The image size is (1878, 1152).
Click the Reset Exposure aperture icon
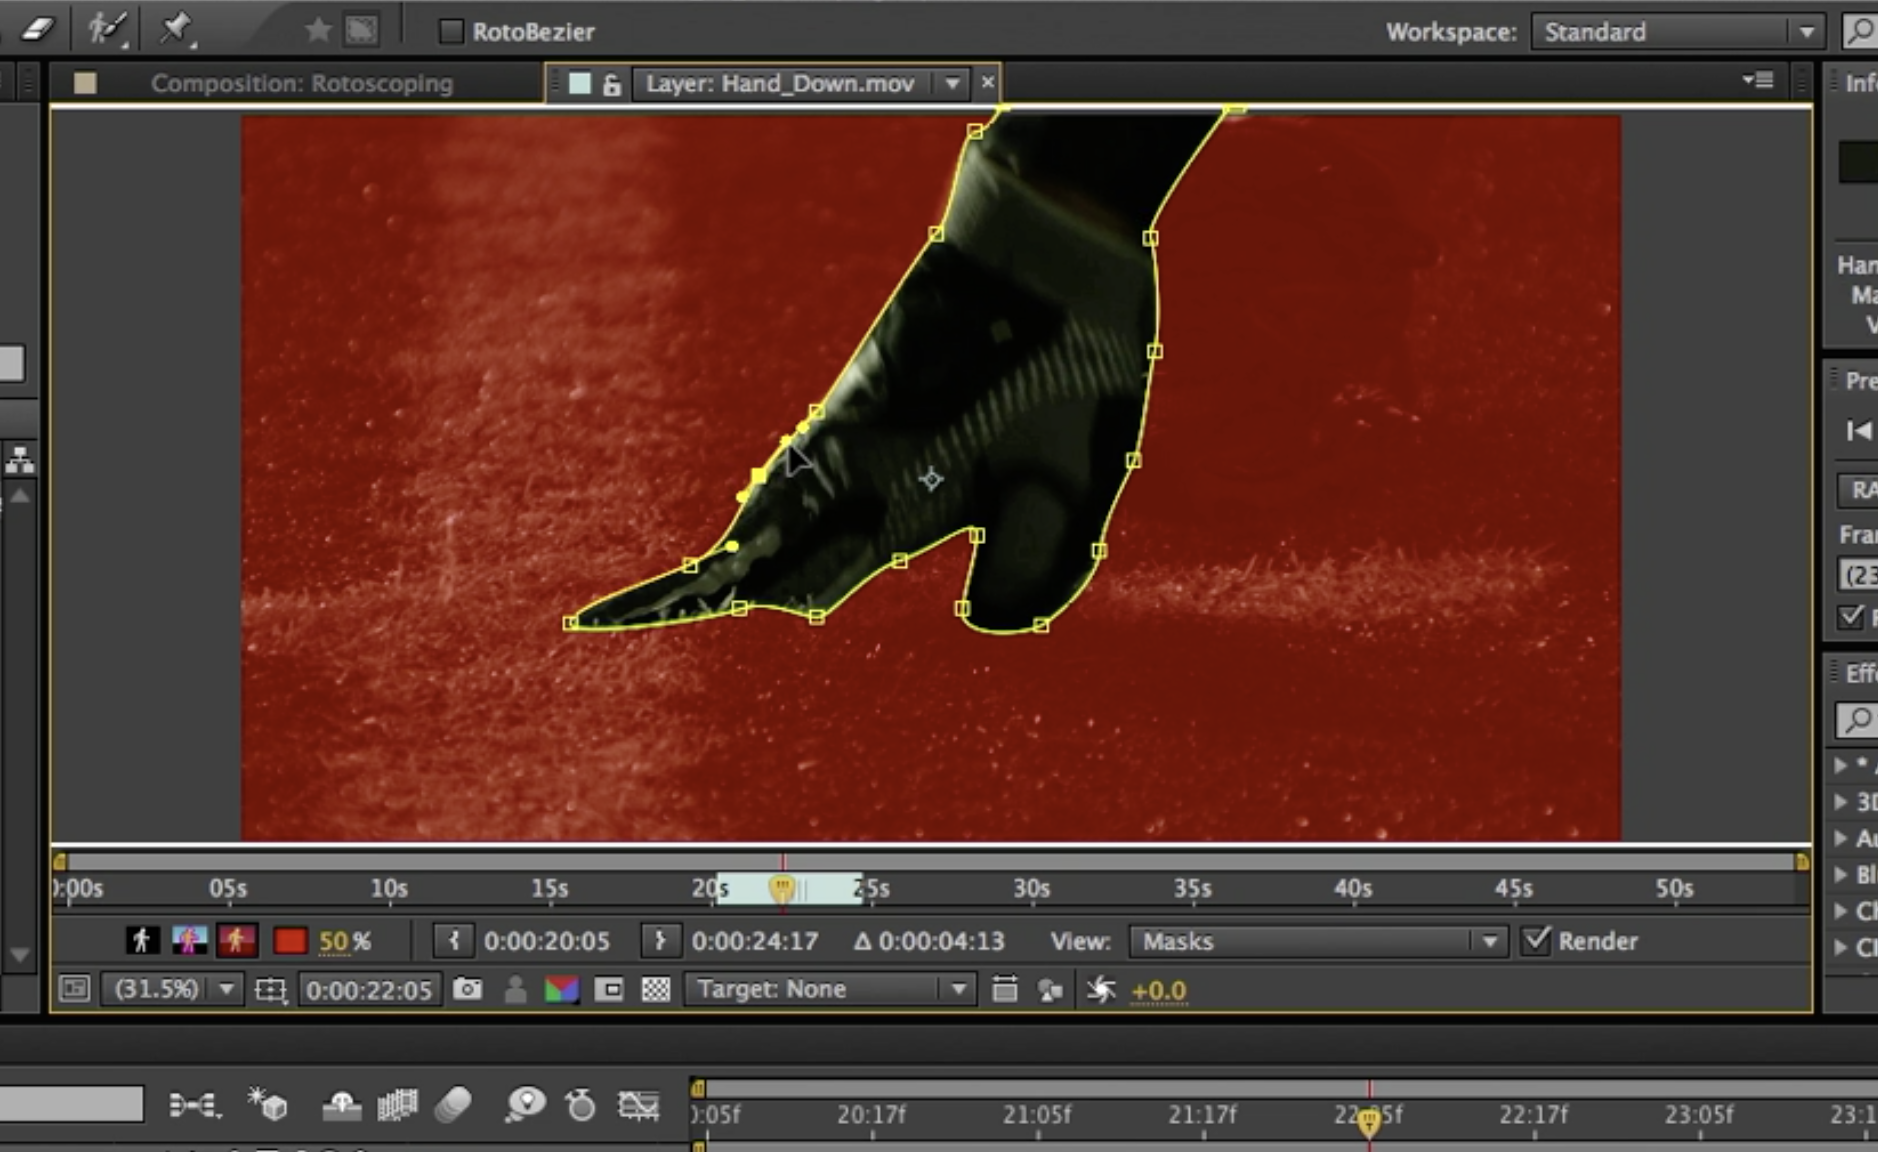pos(1101,990)
